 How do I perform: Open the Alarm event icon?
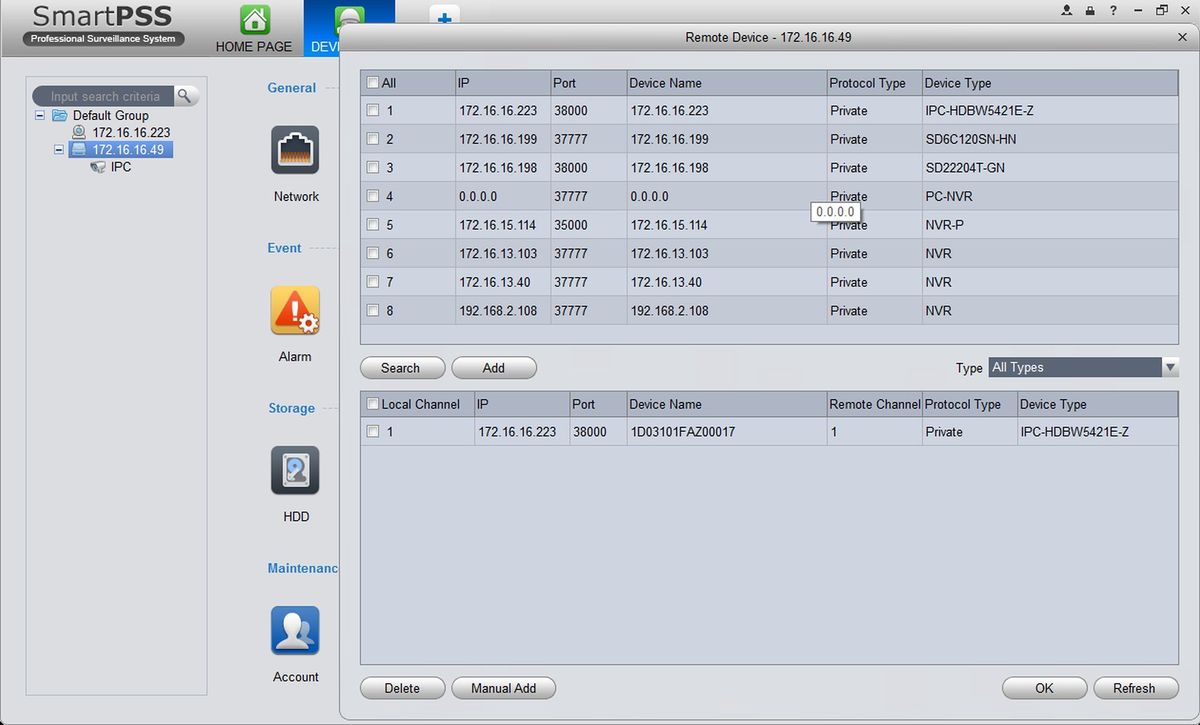coord(295,310)
